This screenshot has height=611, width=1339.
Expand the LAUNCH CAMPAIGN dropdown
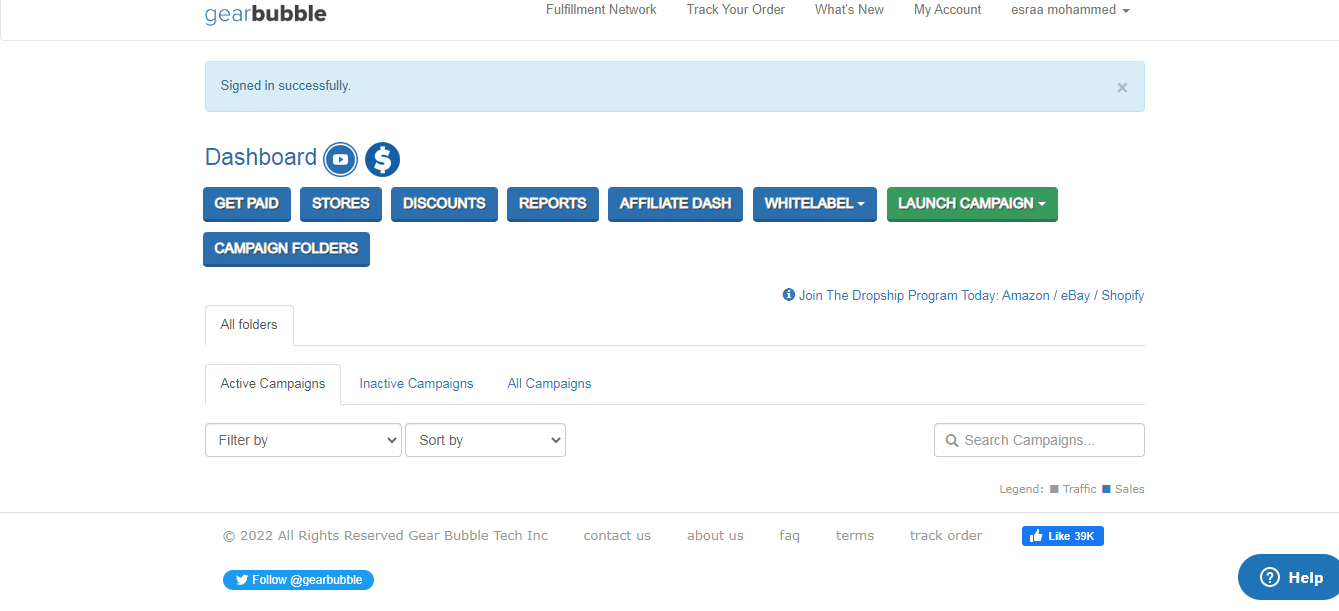click(972, 203)
